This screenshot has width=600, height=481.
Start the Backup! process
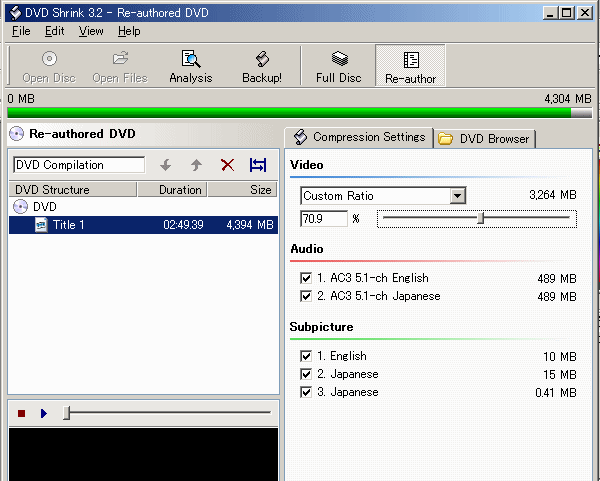click(x=262, y=66)
